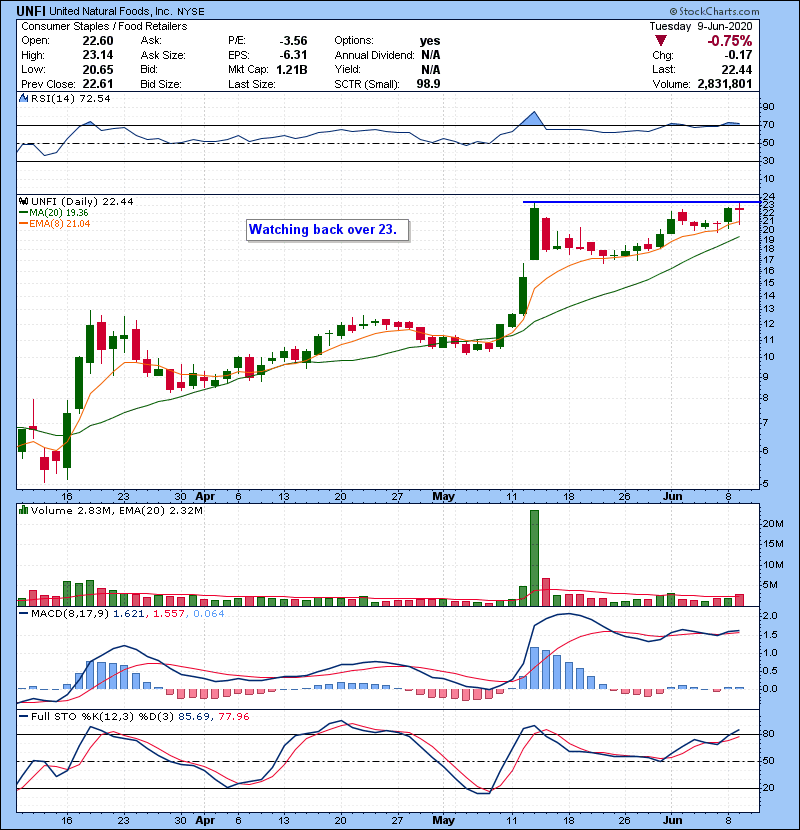Click the 2.0 label on the MACD axis
The width and height of the screenshot is (800, 830).
pyautogui.click(x=770, y=616)
